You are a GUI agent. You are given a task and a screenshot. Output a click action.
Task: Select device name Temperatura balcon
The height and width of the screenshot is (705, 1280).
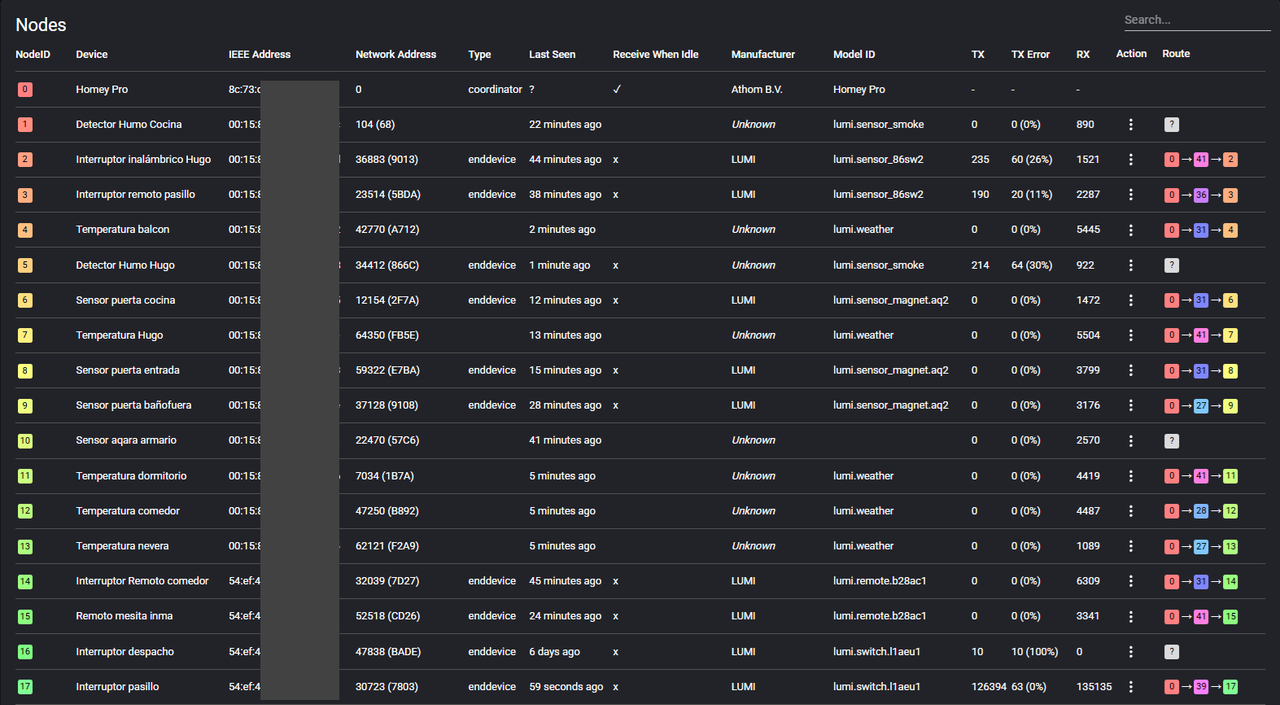(x=123, y=230)
